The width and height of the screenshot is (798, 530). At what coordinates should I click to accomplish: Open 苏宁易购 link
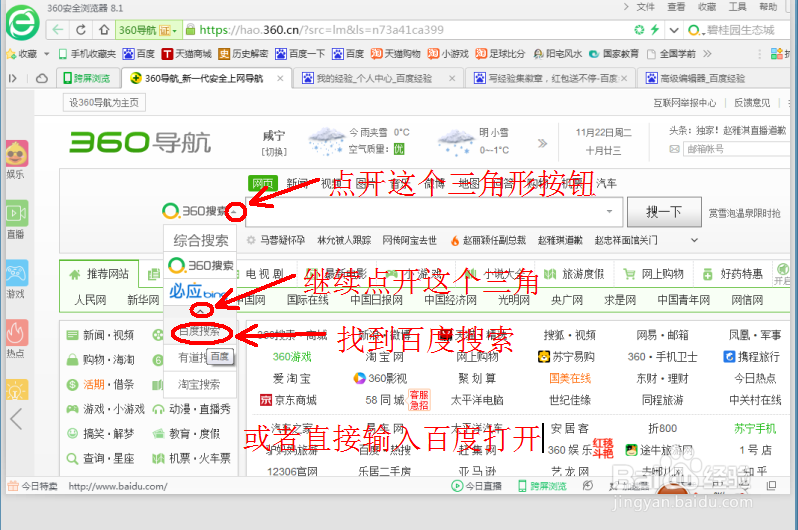566,357
